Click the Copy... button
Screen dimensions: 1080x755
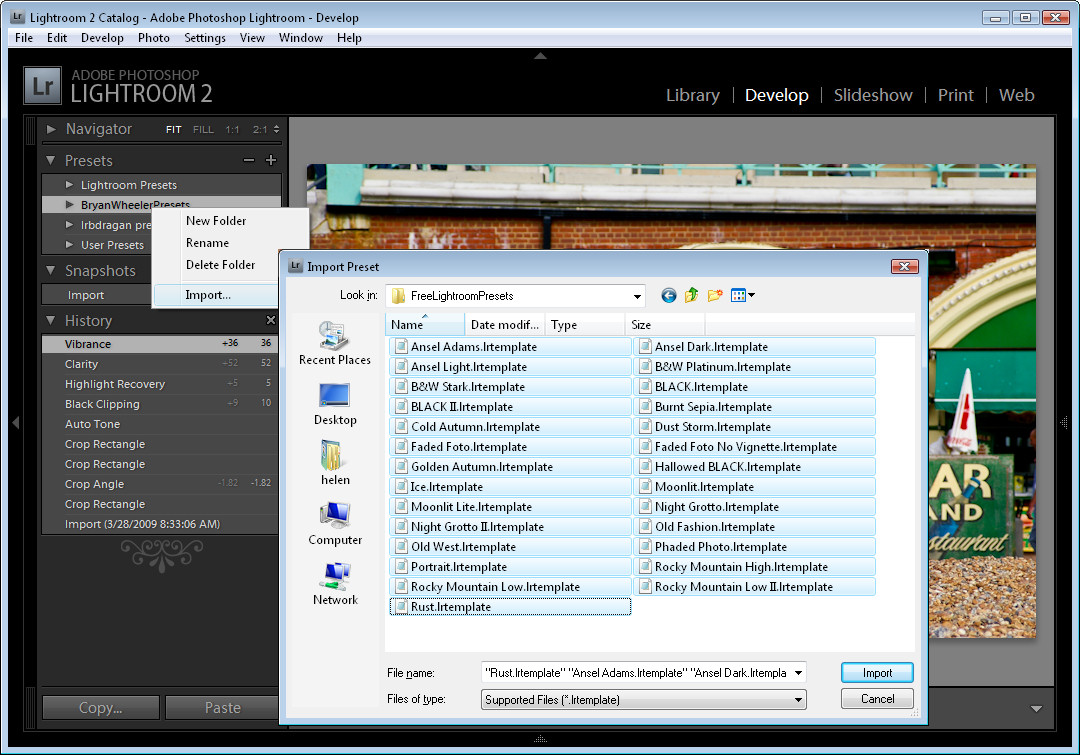101,707
